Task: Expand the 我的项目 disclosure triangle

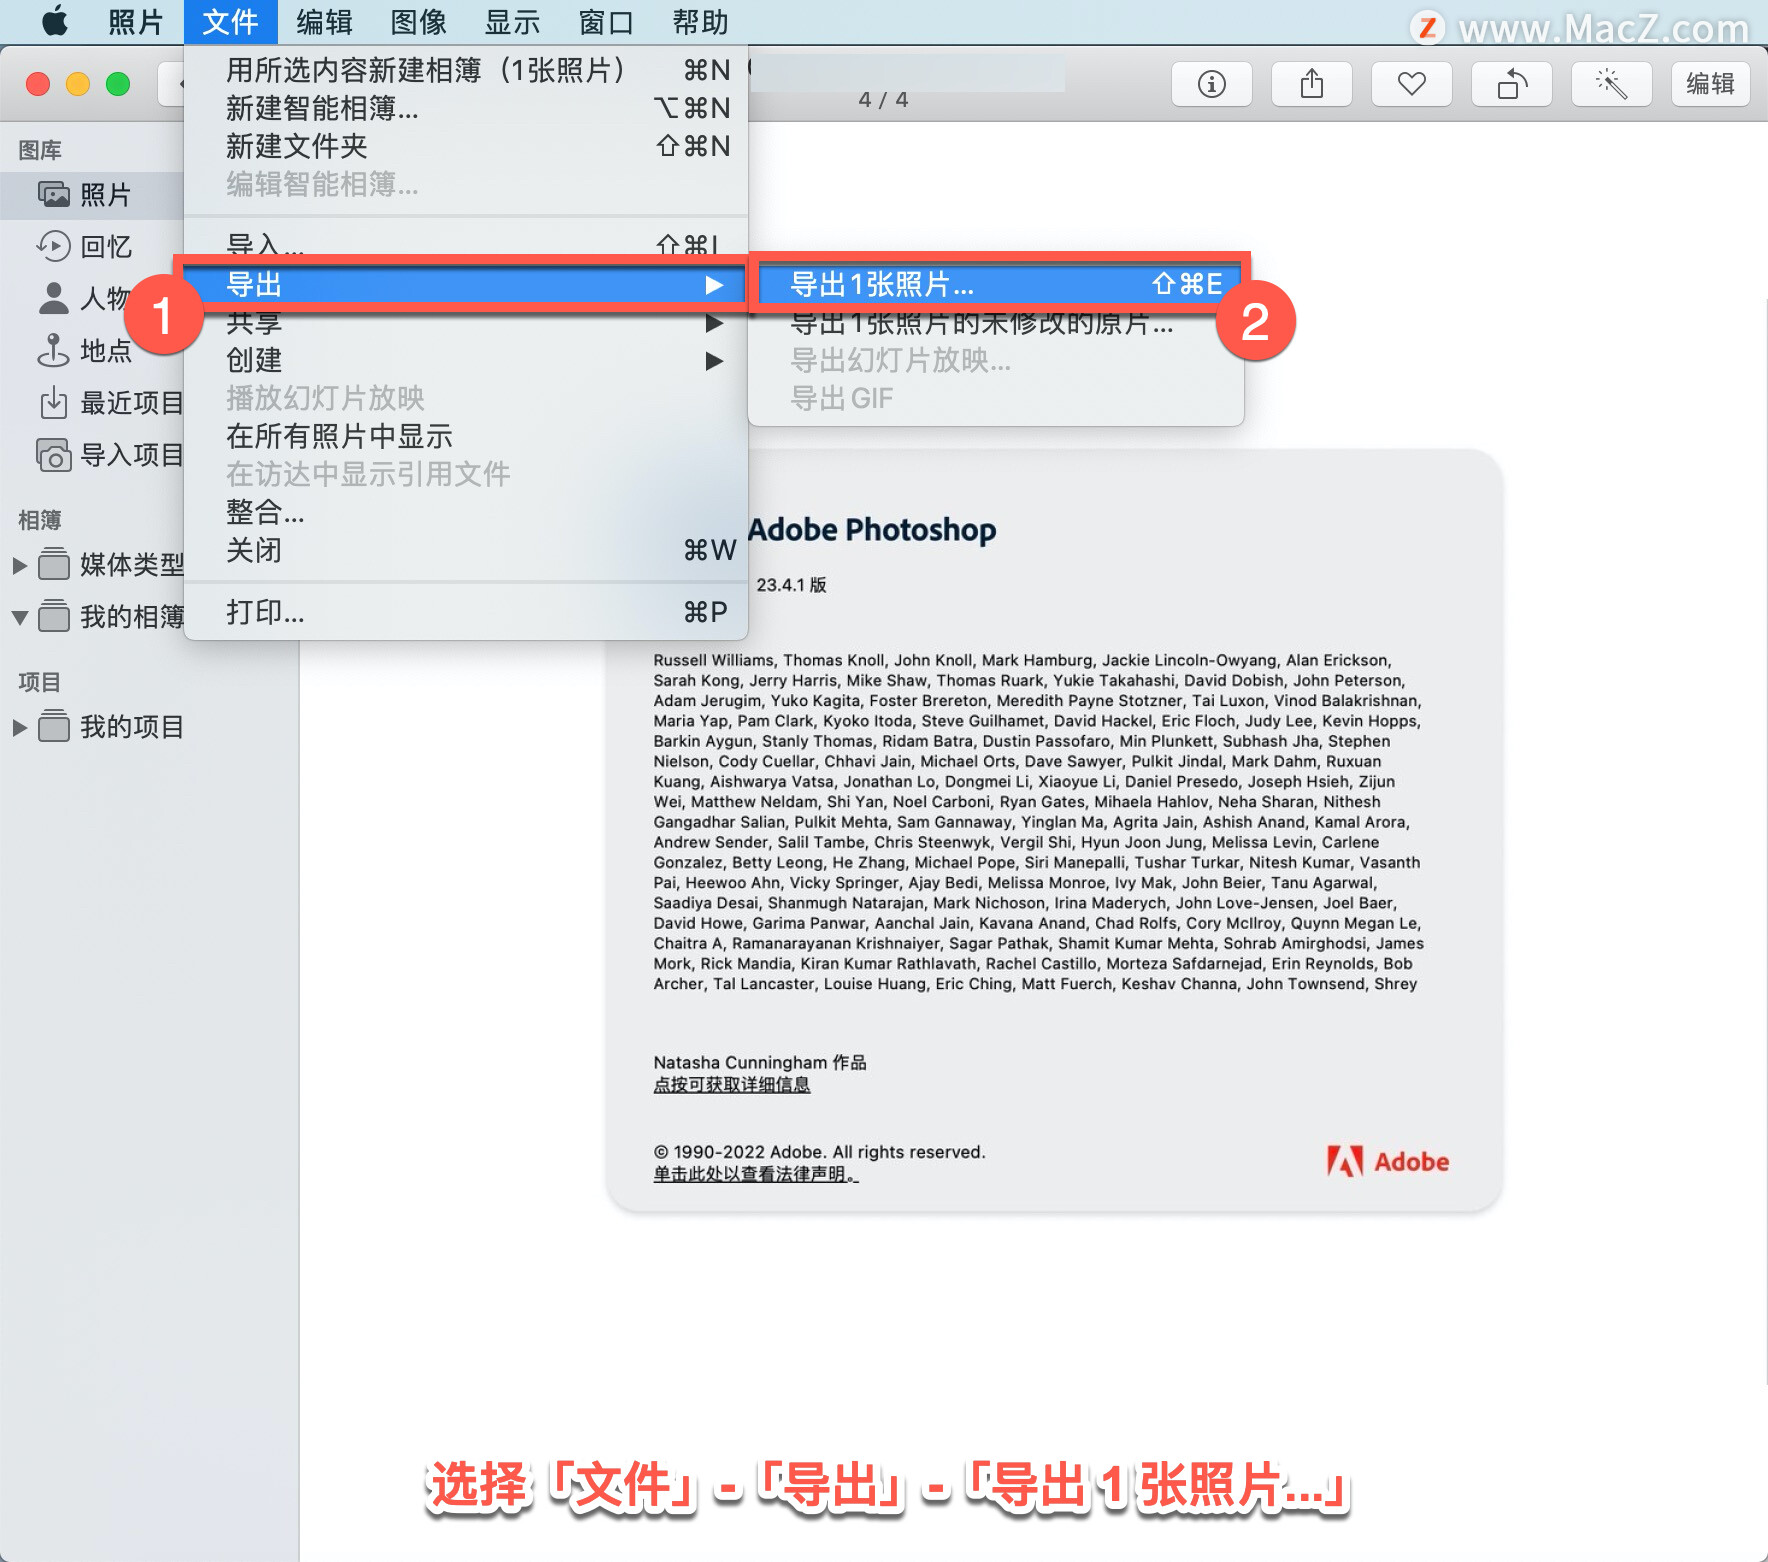Action: [x=19, y=727]
